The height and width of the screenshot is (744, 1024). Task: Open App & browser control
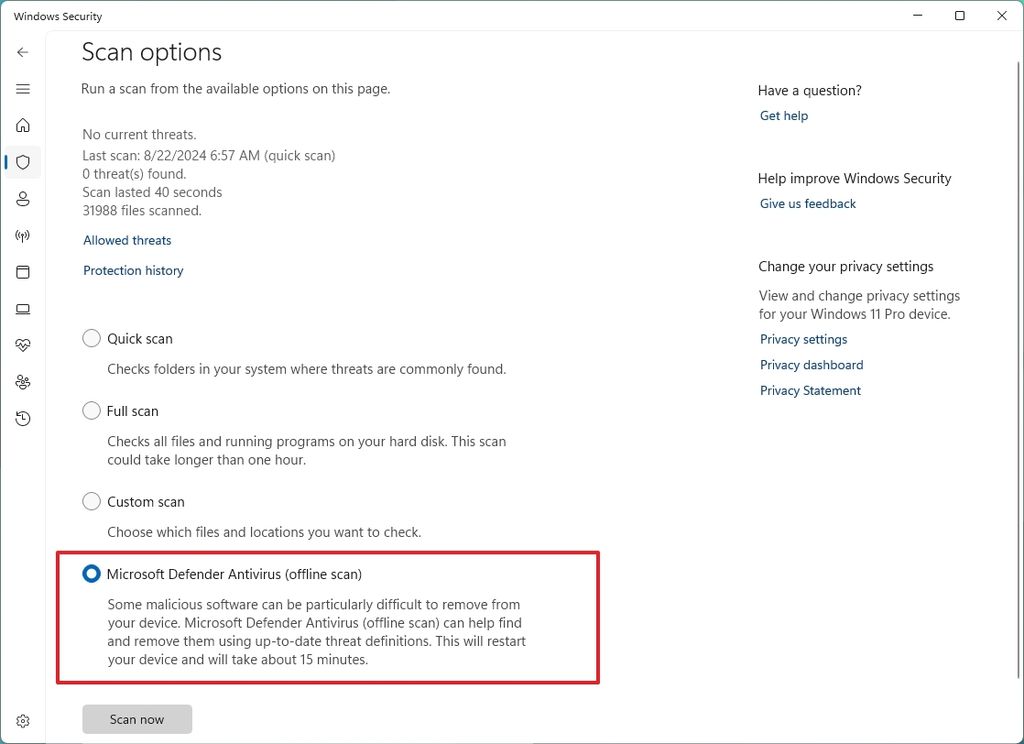(22, 271)
